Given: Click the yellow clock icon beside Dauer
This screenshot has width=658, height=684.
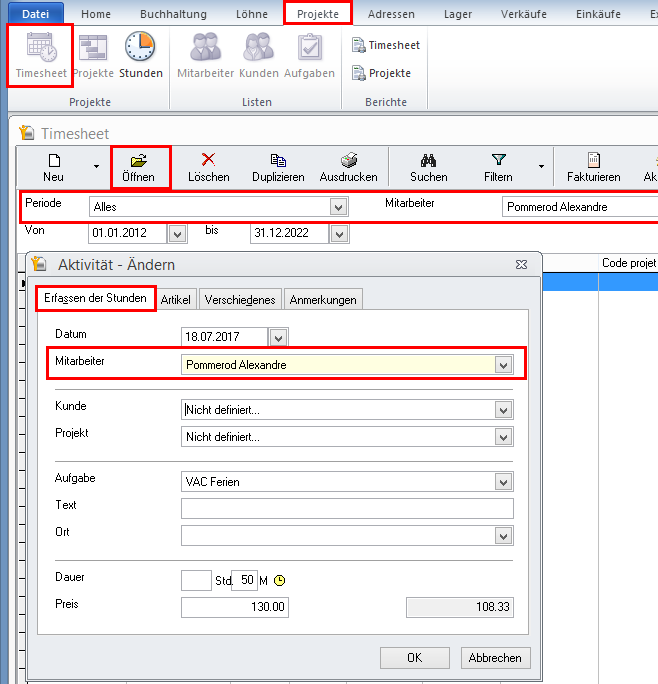Looking at the screenshot, I should pos(279,581).
